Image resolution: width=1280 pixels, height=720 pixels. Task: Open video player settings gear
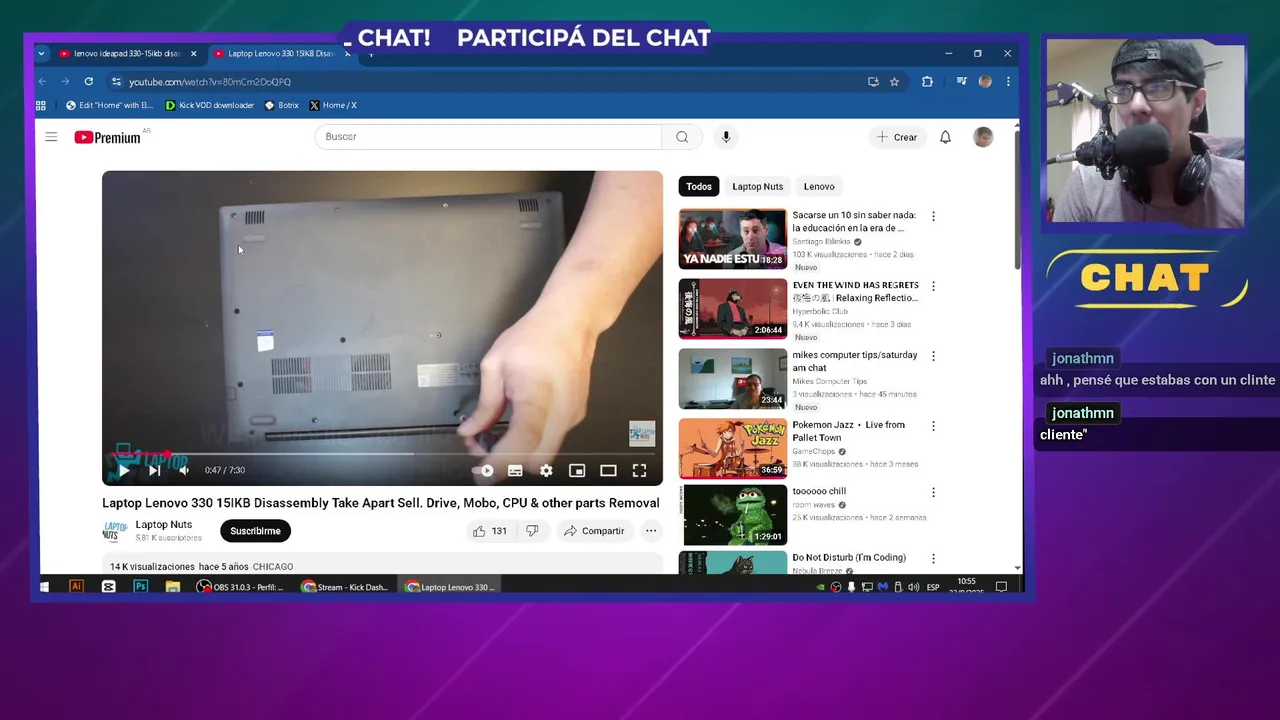[x=546, y=470]
